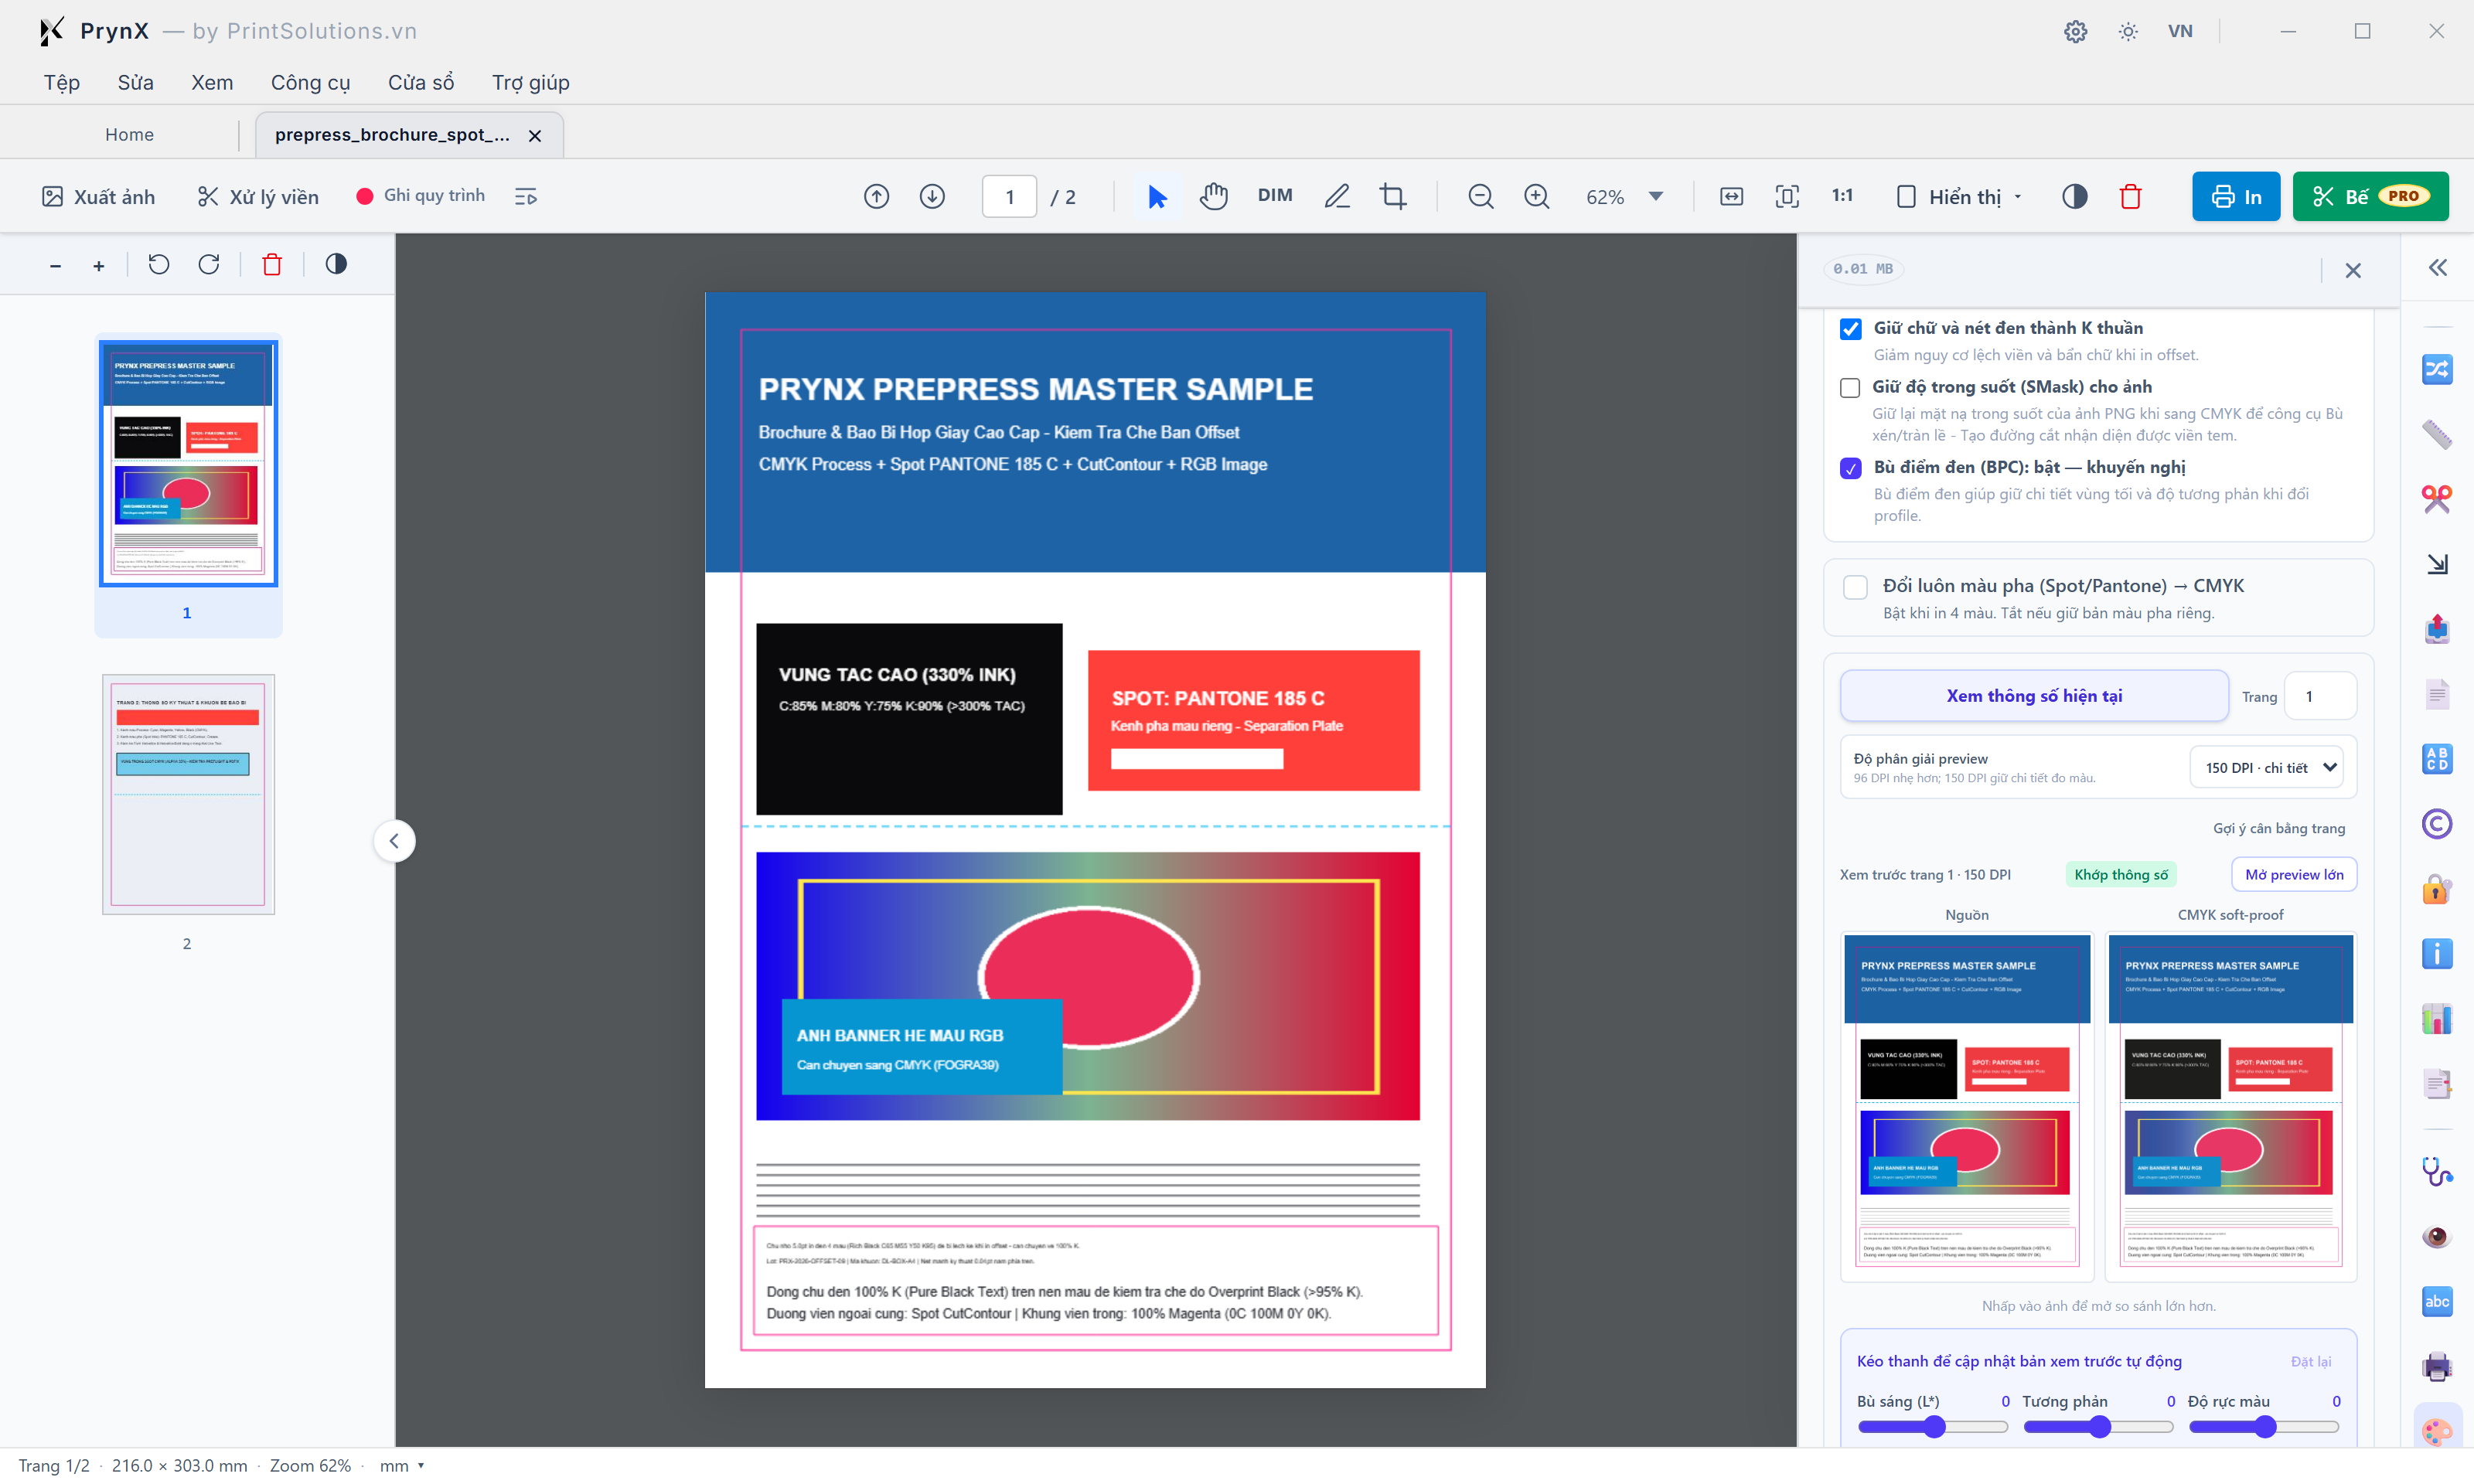Toggle light/dark theme sun icon
Screen dimensions: 2474x1484
[x=2128, y=31]
